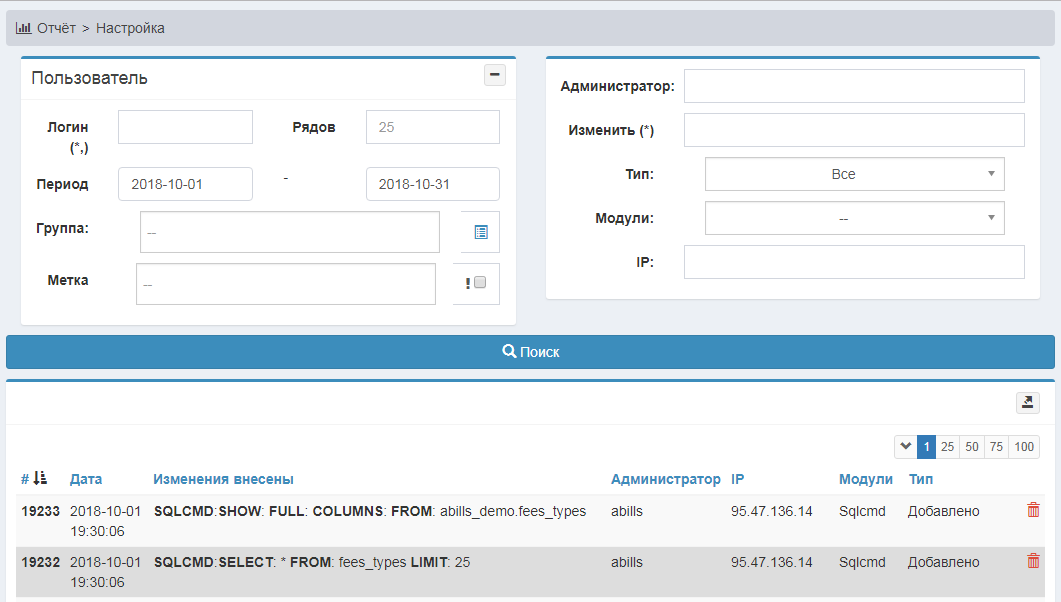Delete log entry 19232 with trash icon
1061x602 pixels.
pyautogui.click(x=1033, y=561)
